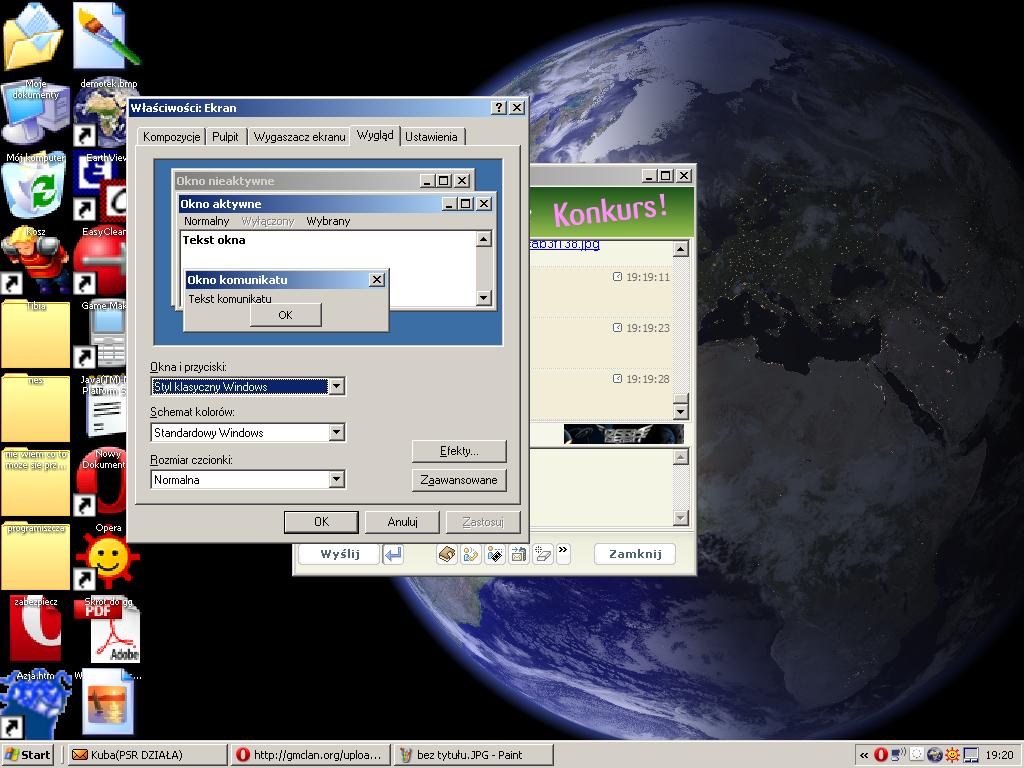
Task: Open the Schemat kolorów combo box
Action: (336, 433)
